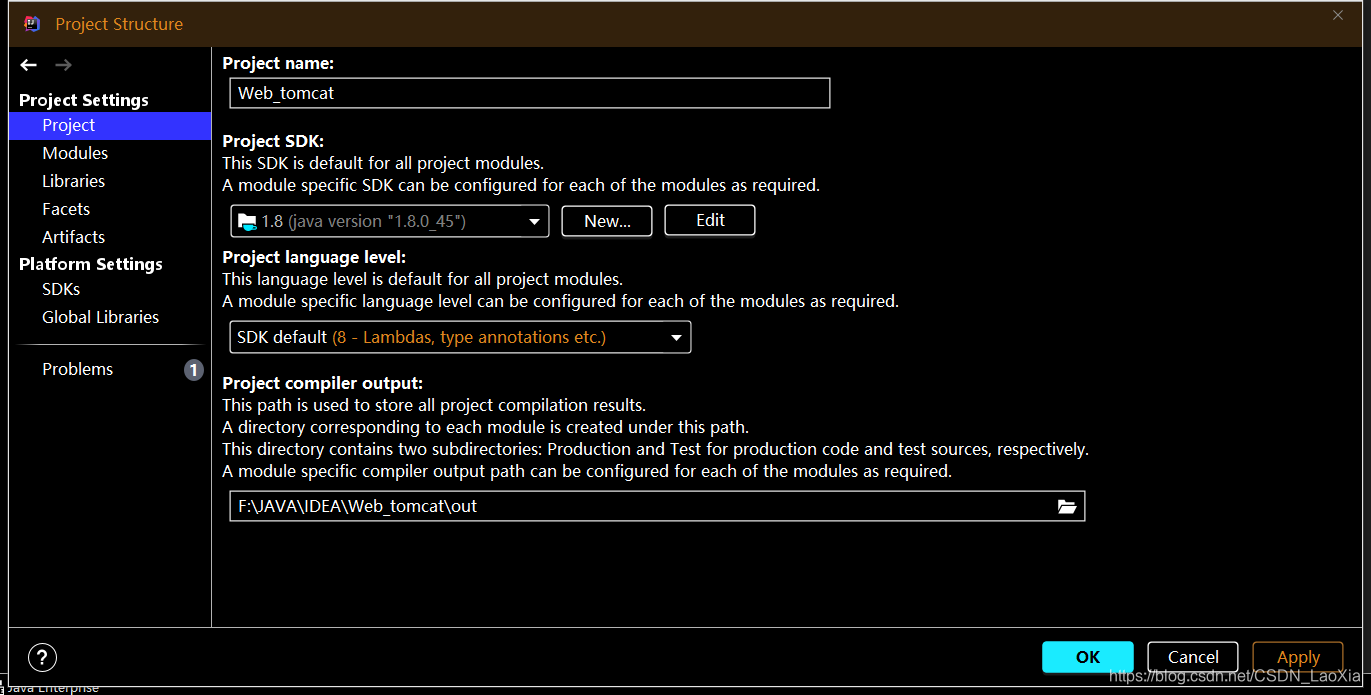This screenshot has width=1371, height=695.
Task: Select Facets in Project Settings
Action: click(x=66, y=208)
